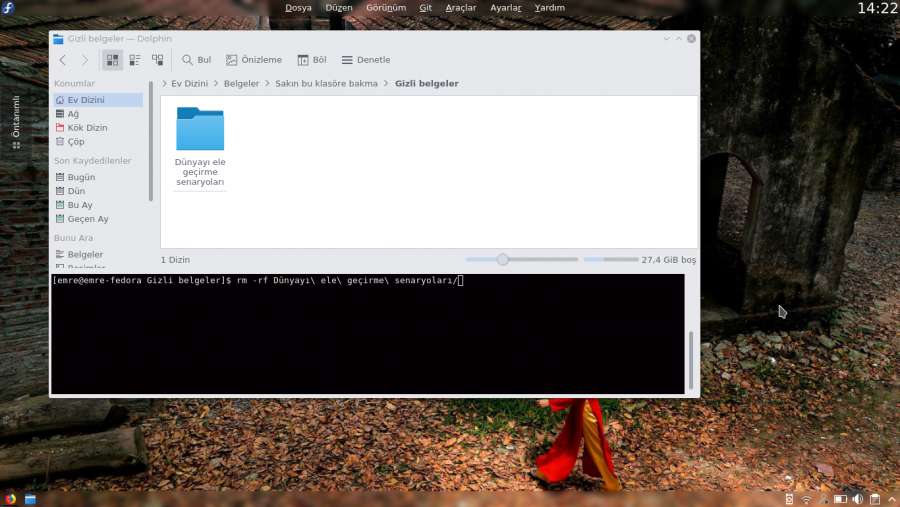Select Kök Dizin in Places panel
Image resolution: width=900 pixels, height=507 pixels.
click(x=98, y=127)
